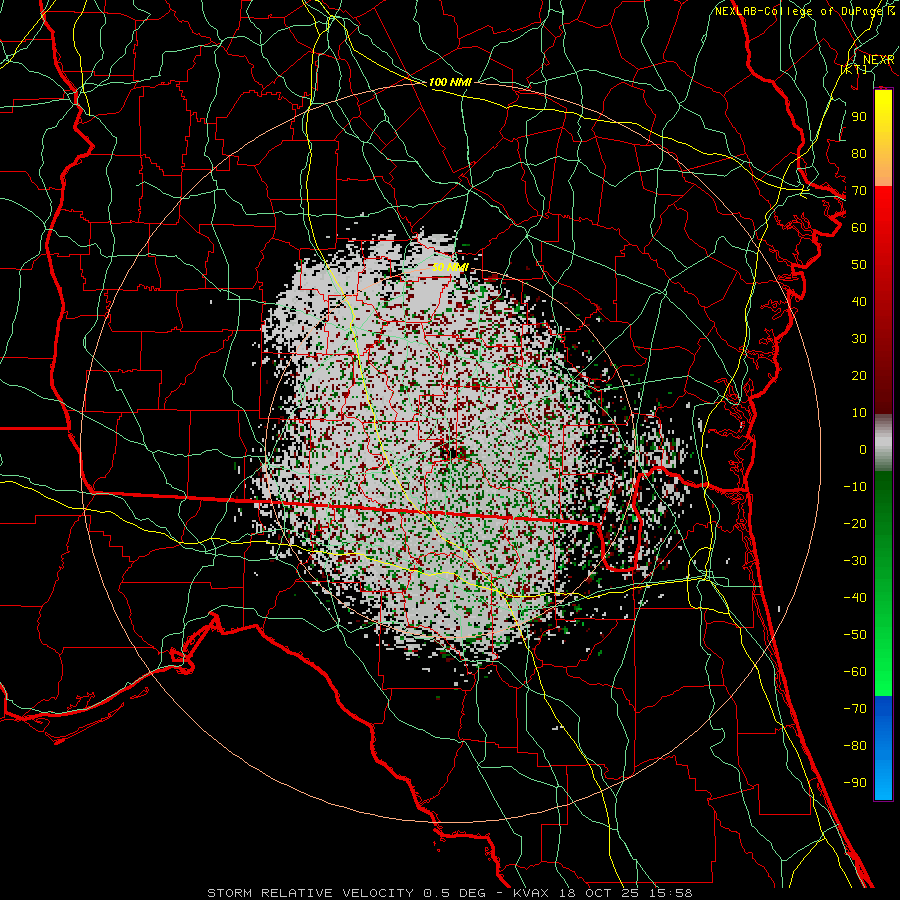Click the 'NEXR' label above the color scale
This screenshot has width=900, height=900.
878,60
